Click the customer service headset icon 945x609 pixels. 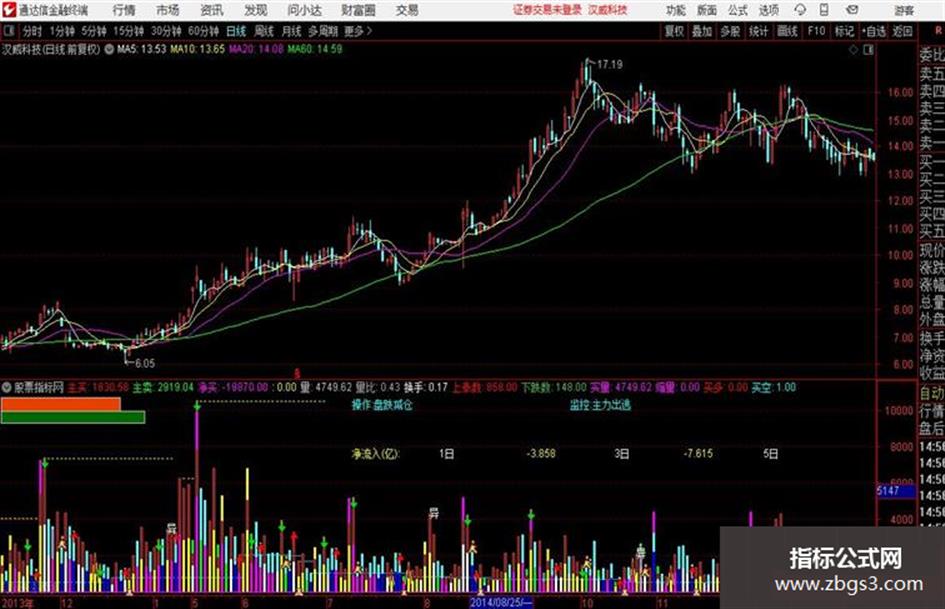800,10
